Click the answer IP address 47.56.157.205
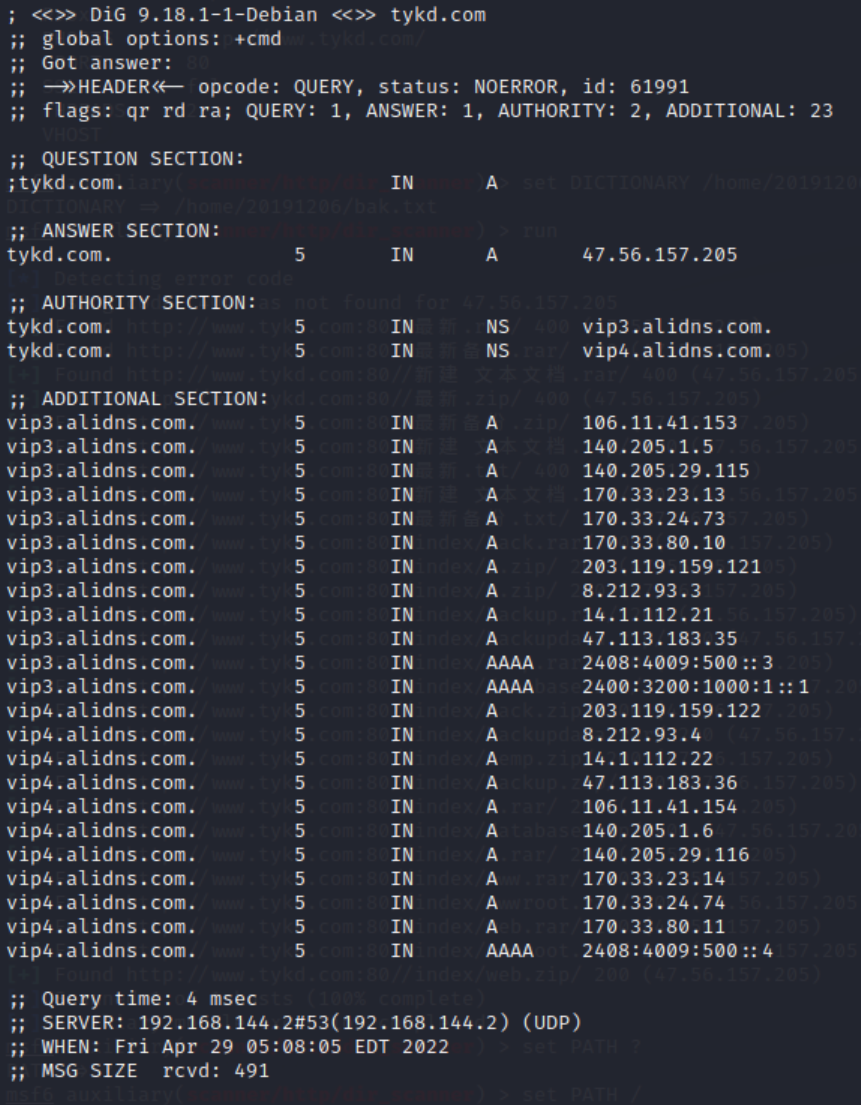The width and height of the screenshot is (861, 1105). (x=659, y=255)
